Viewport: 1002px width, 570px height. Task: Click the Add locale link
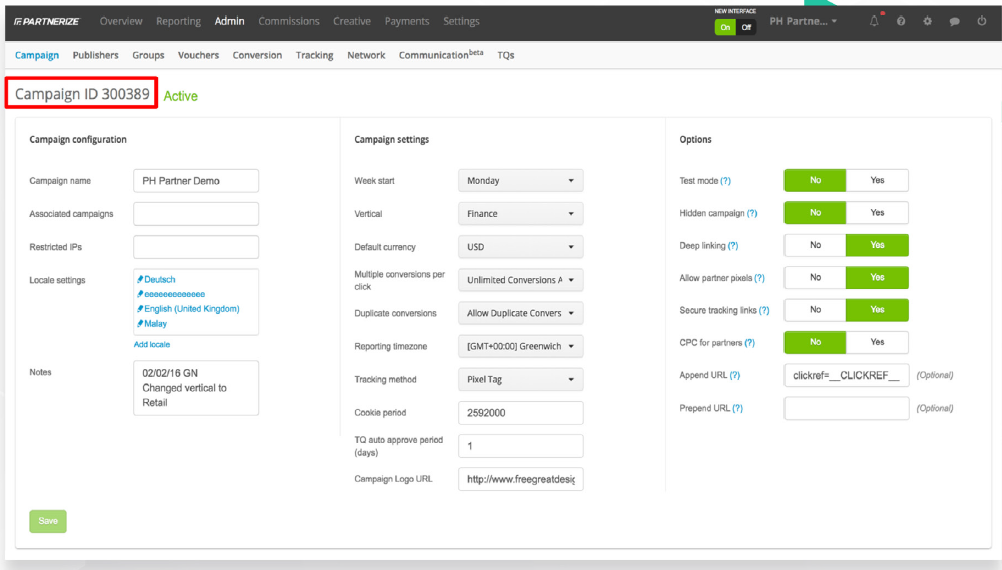click(151, 344)
